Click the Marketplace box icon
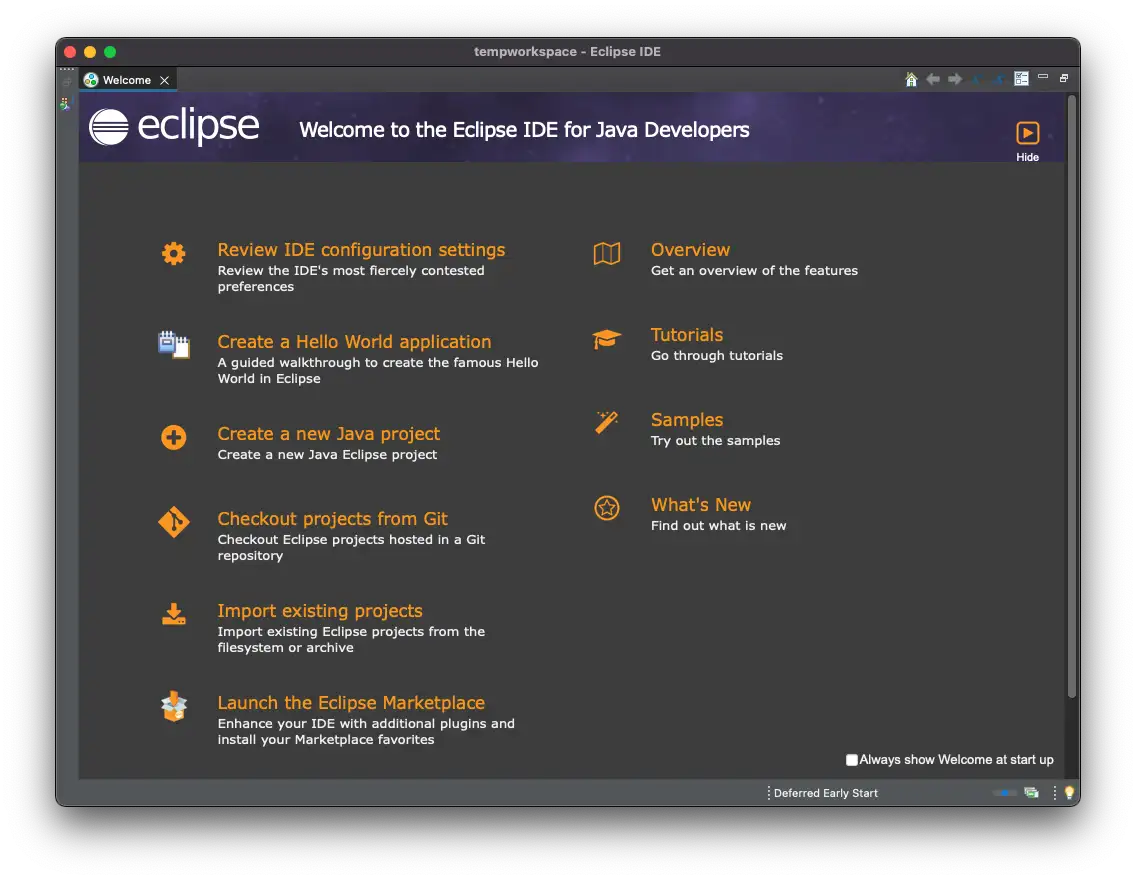Viewport: 1136px width, 880px height. [173, 706]
